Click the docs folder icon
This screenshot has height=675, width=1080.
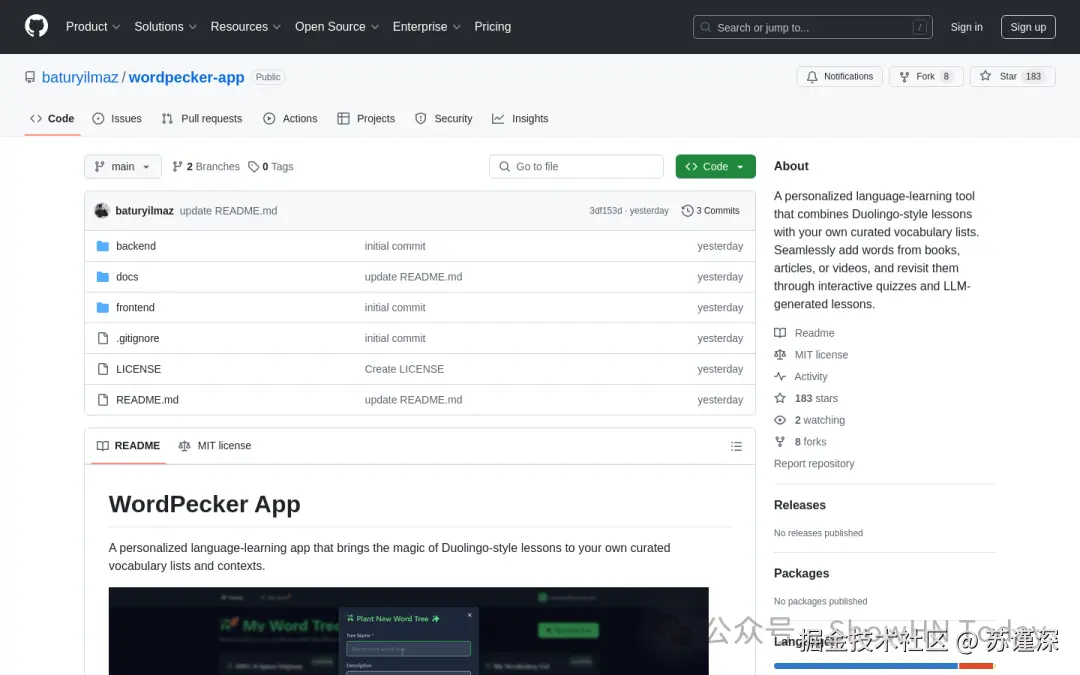pyautogui.click(x=103, y=277)
